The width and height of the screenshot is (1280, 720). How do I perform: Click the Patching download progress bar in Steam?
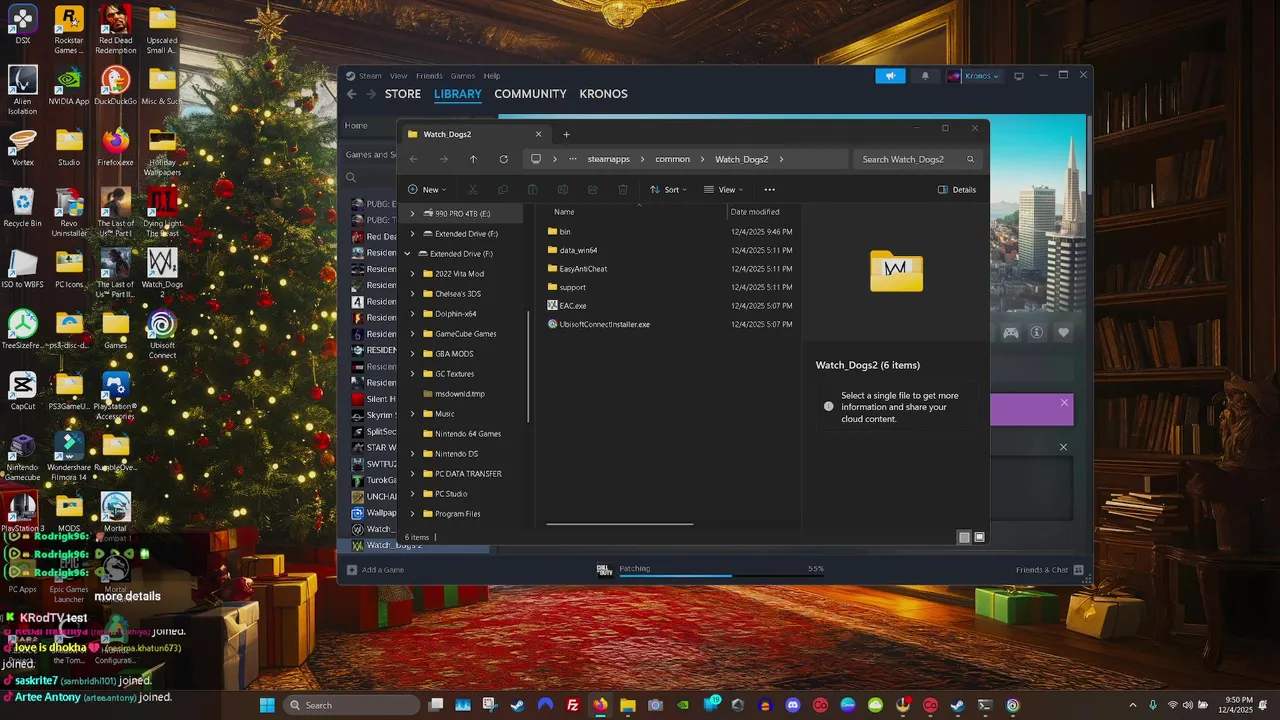click(x=721, y=575)
